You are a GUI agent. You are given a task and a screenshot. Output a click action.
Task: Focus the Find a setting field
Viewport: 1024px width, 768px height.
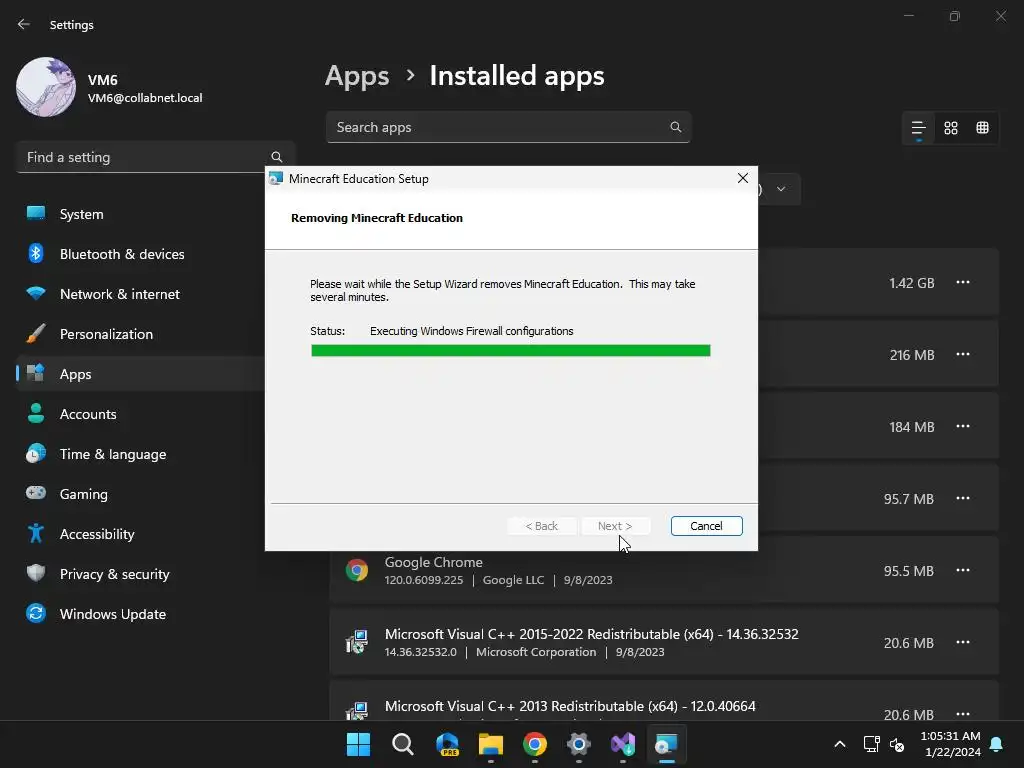point(155,157)
